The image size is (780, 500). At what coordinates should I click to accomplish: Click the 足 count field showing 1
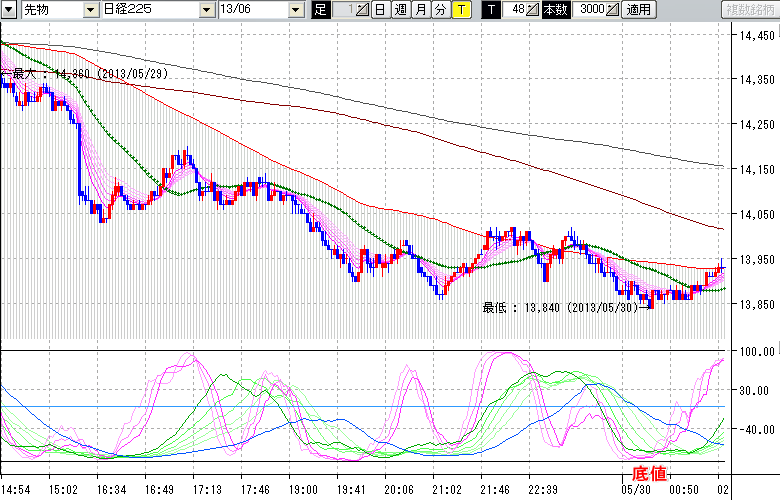[x=342, y=10]
